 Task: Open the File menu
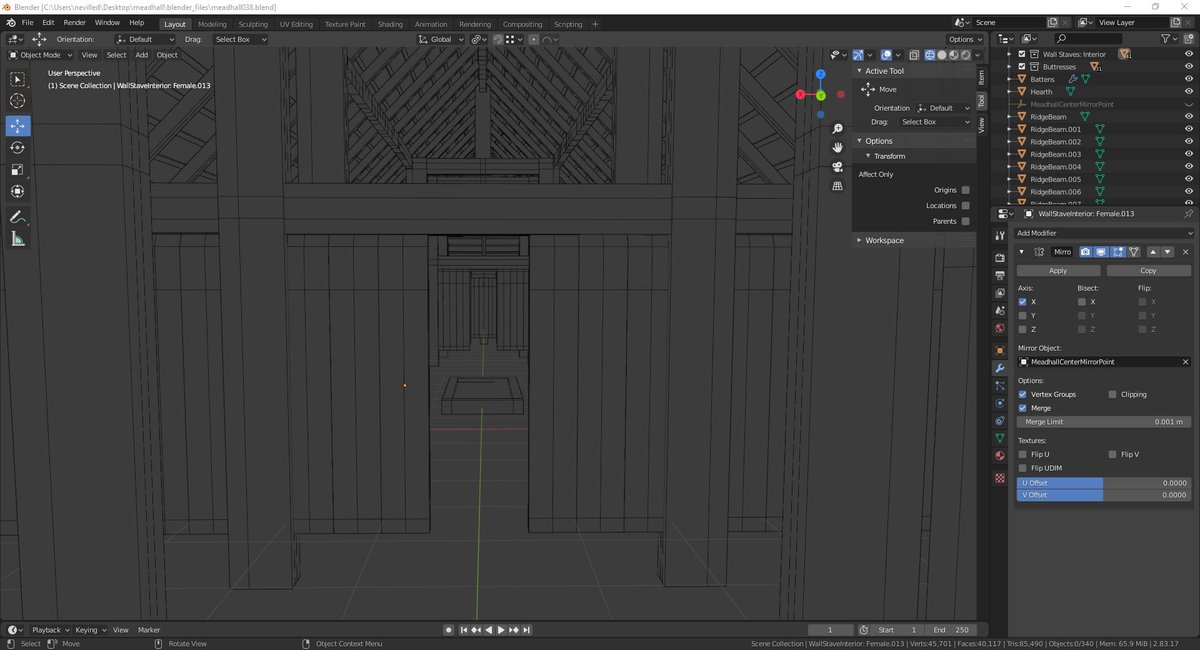pos(27,22)
